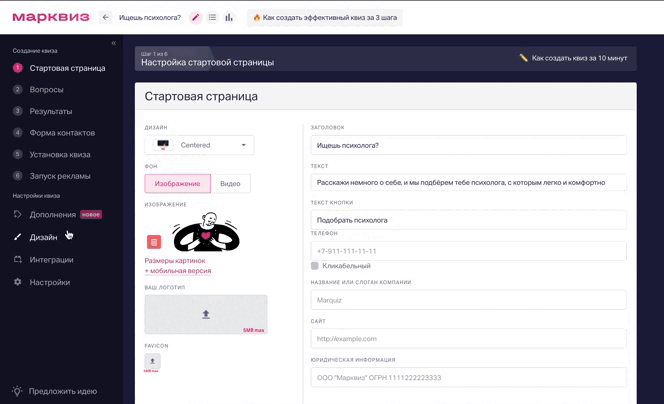Click the Дополнения puzzle icon
Screen dimensions: 664x404
point(17,214)
